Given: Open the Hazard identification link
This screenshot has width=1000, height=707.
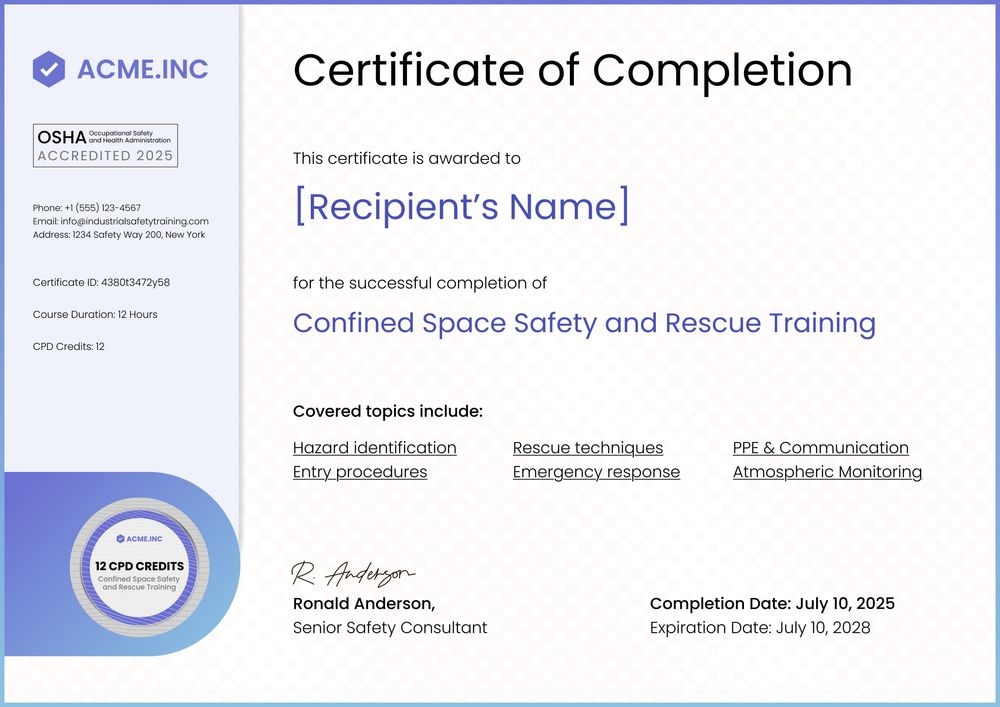Looking at the screenshot, I should pyautogui.click(x=374, y=447).
